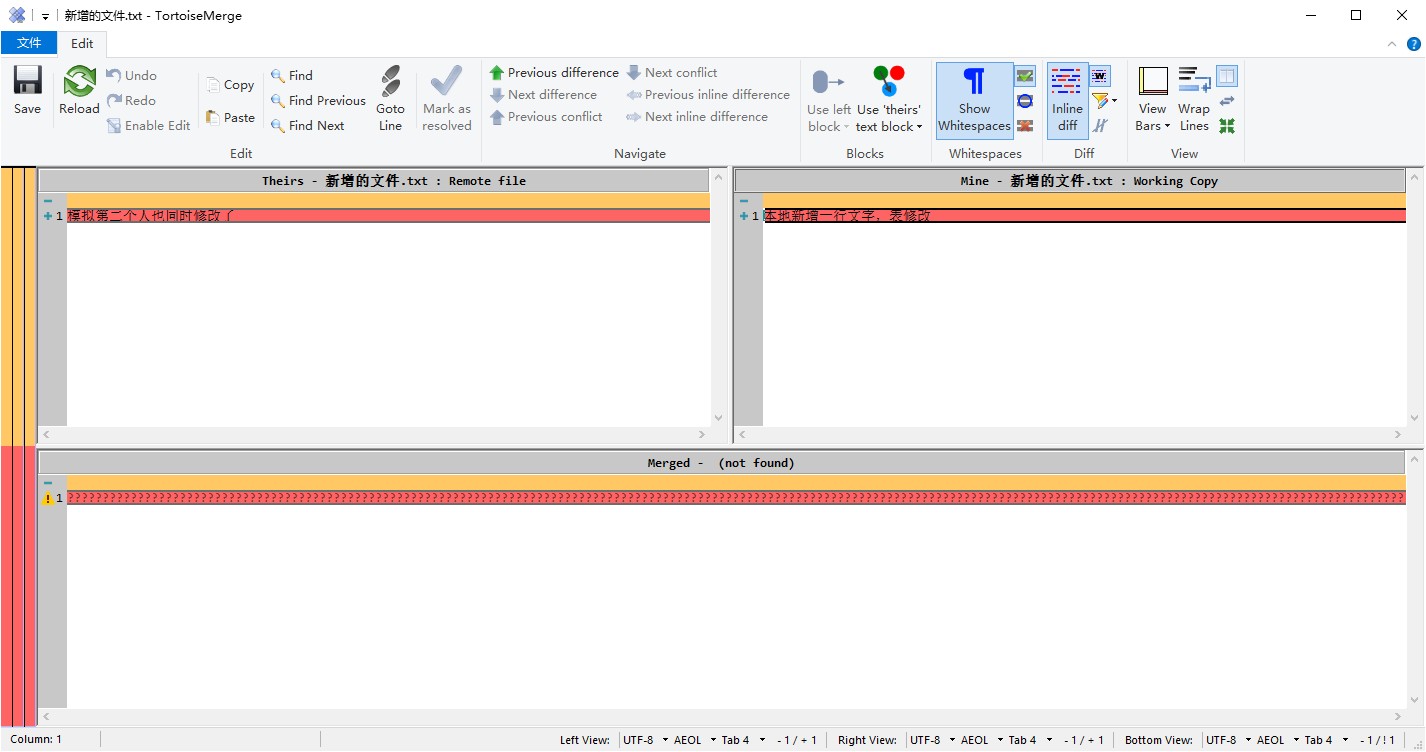Click the Theirs pane horizontal scrollbar
This screenshot has width=1426, height=752.
(x=374, y=435)
